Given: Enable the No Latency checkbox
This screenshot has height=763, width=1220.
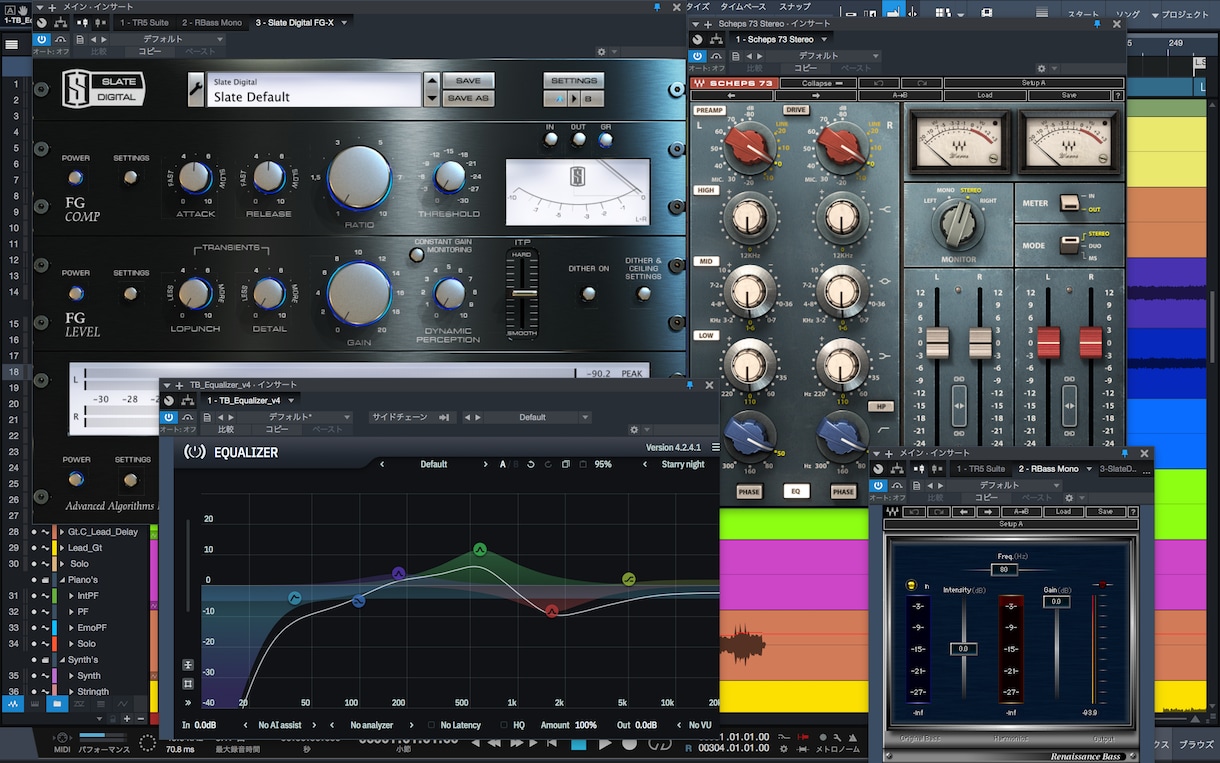Looking at the screenshot, I should pos(431,725).
